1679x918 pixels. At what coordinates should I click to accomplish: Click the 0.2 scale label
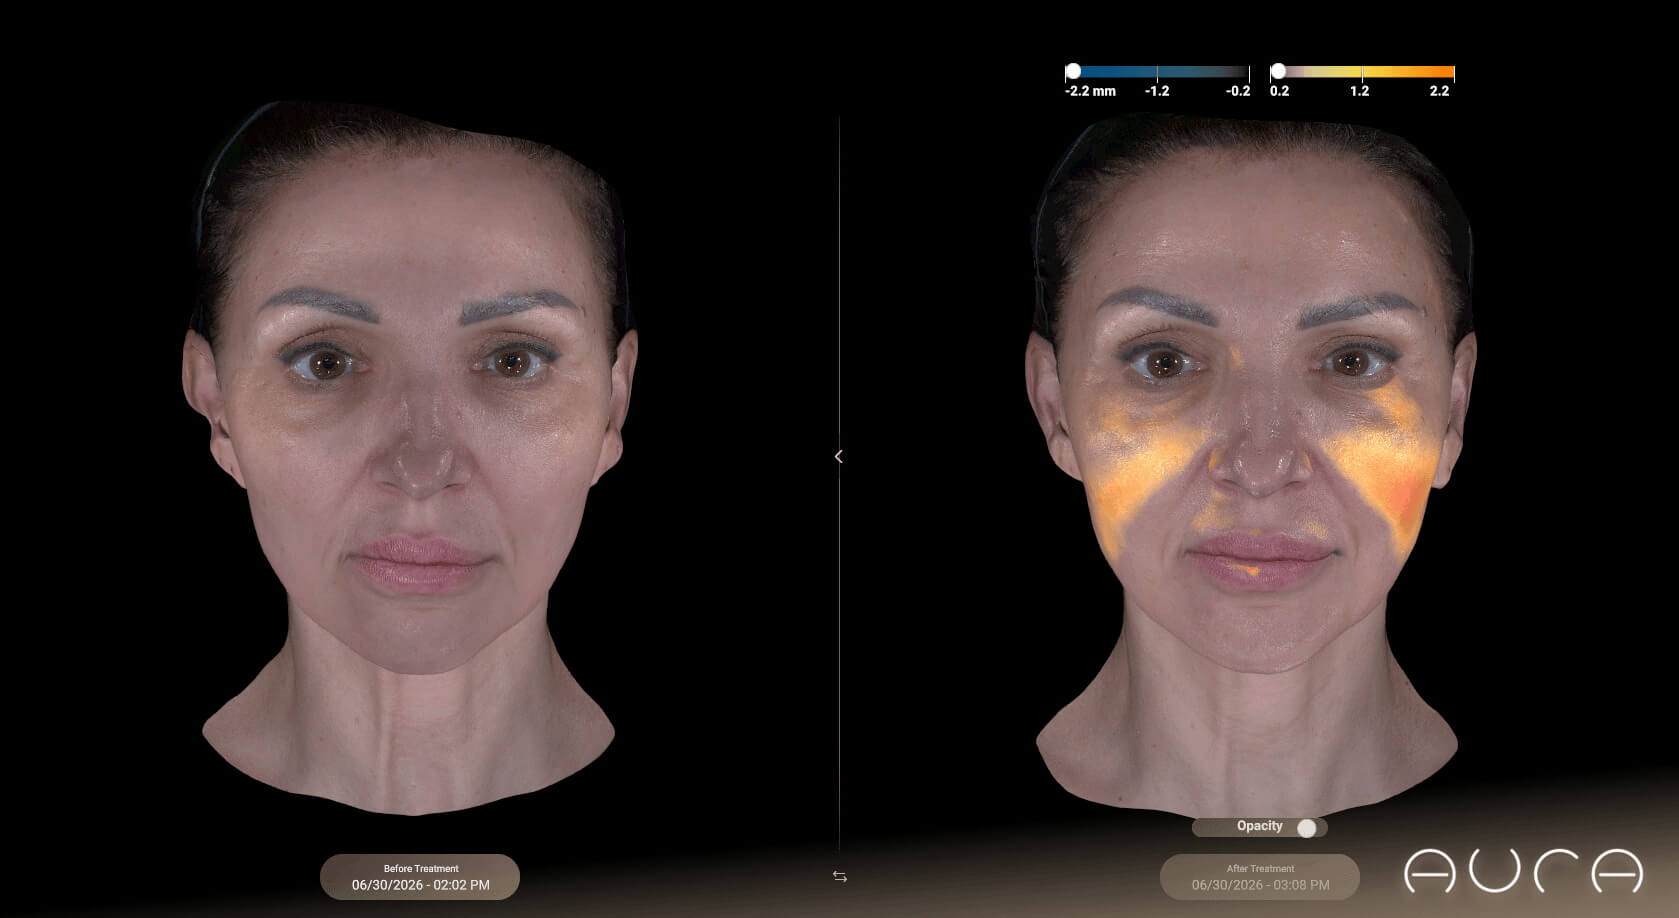1279,91
